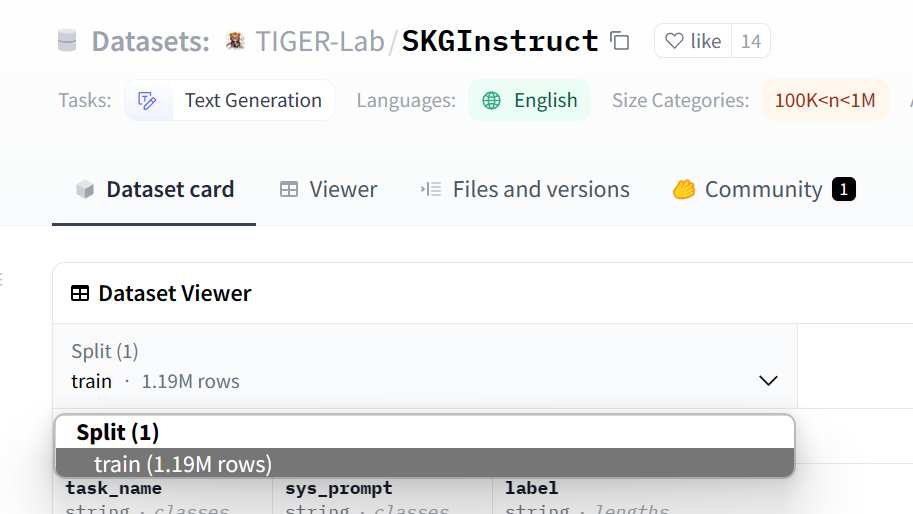The image size is (913, 514).
Task: Click the Text Generation task icon
Action: pos(148,100)
